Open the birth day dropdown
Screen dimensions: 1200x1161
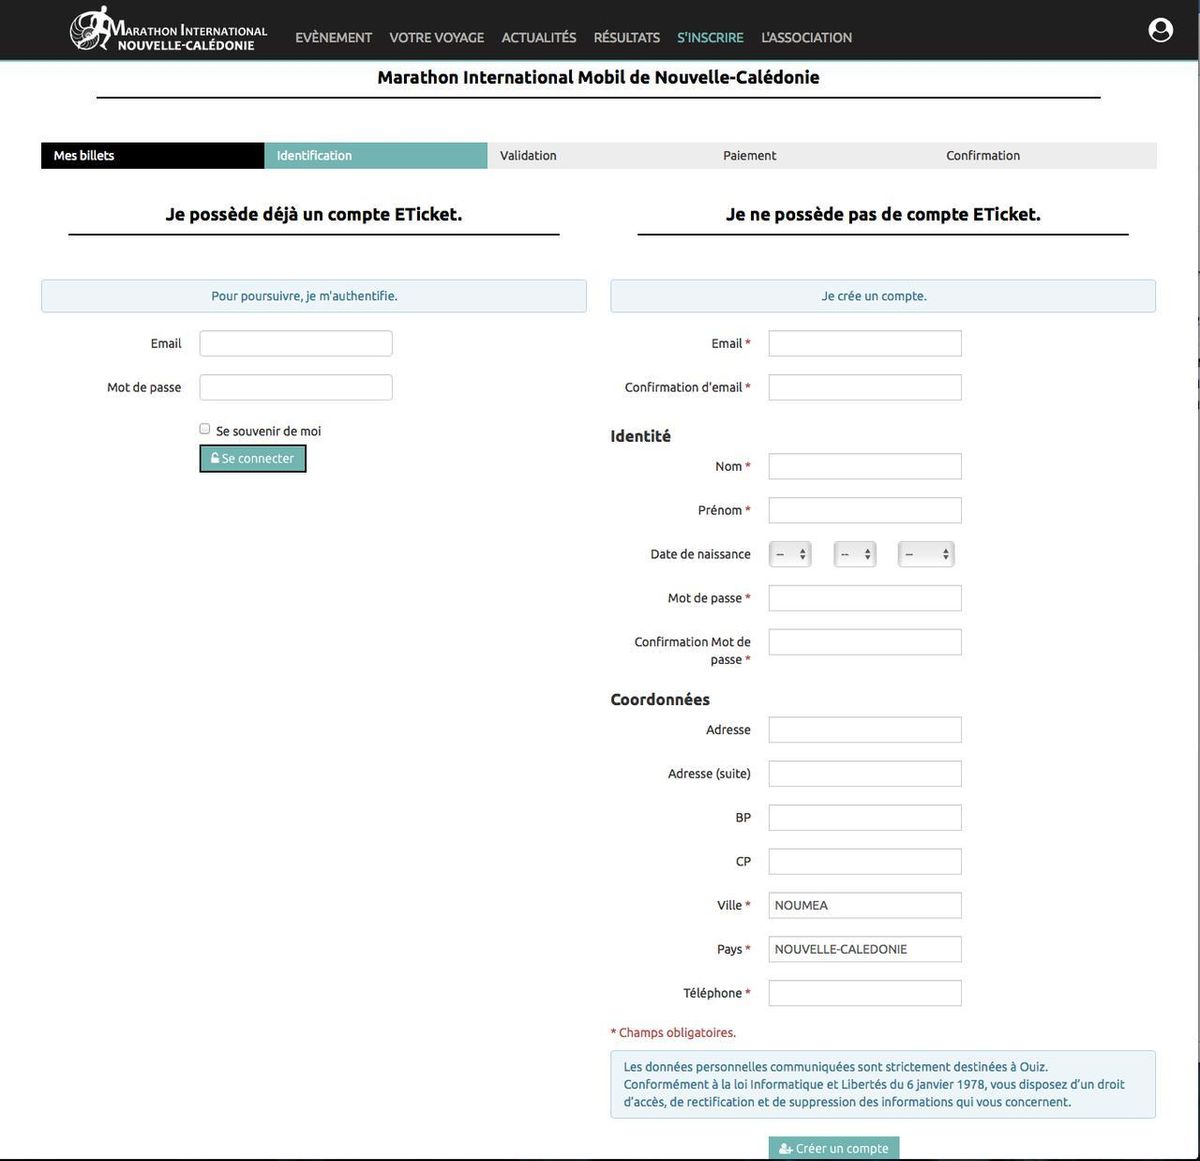pos(789,554)
